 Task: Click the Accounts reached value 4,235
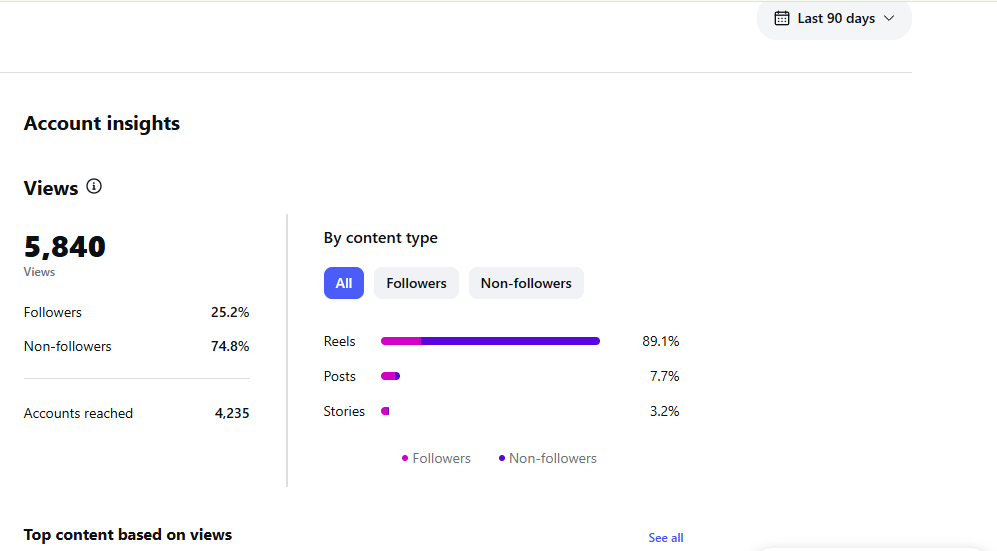coord(232,413)
